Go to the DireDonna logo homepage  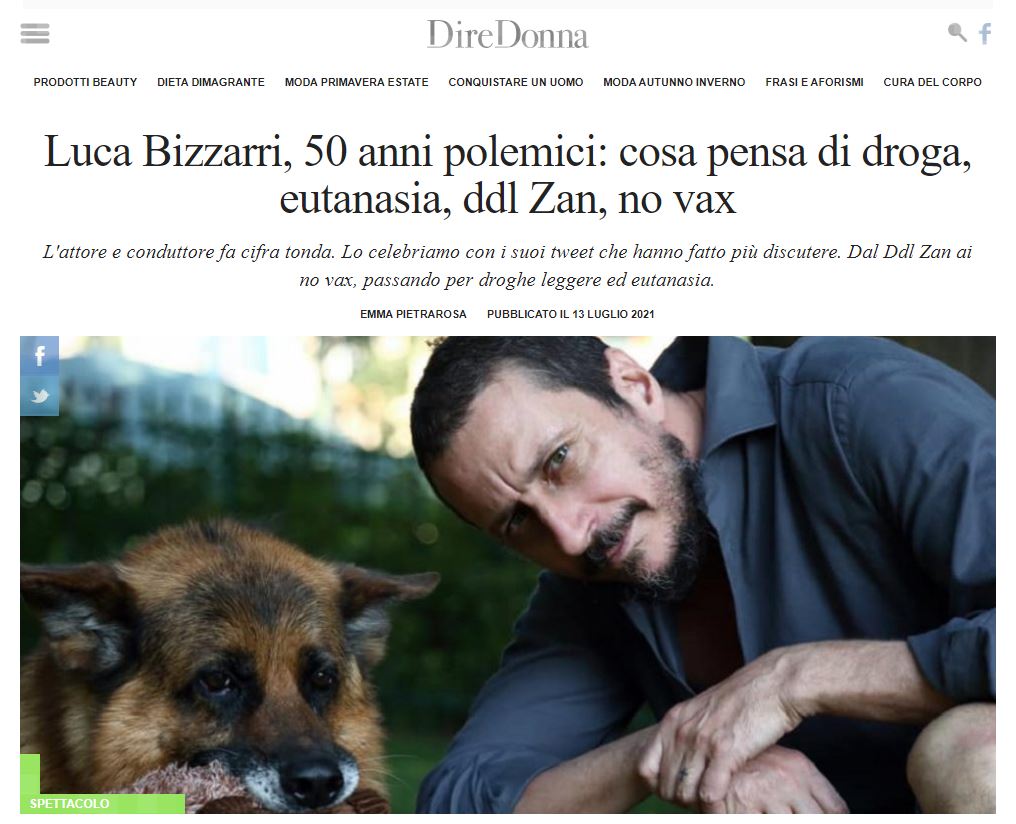(507, 34)
